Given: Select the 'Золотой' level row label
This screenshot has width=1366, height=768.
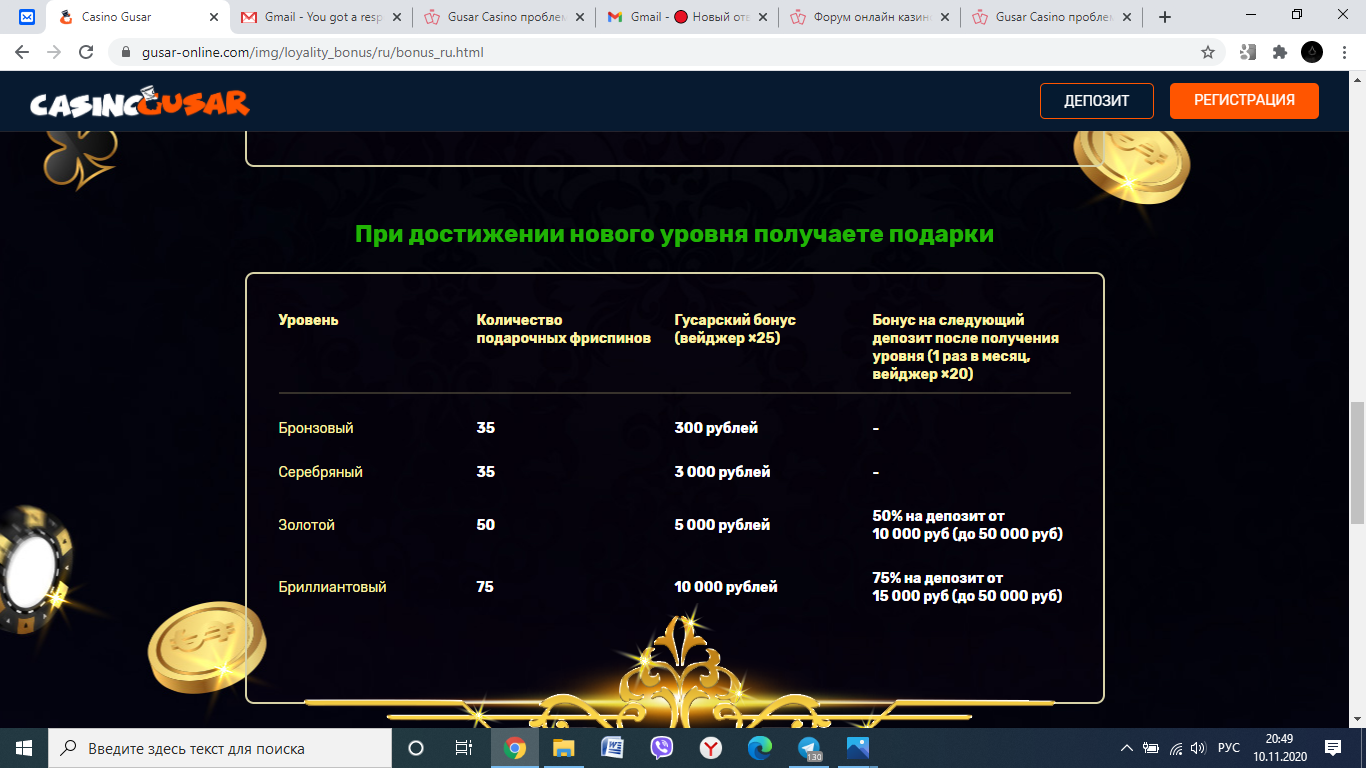Looking at the screenshot, I should (x=306, y=525).
